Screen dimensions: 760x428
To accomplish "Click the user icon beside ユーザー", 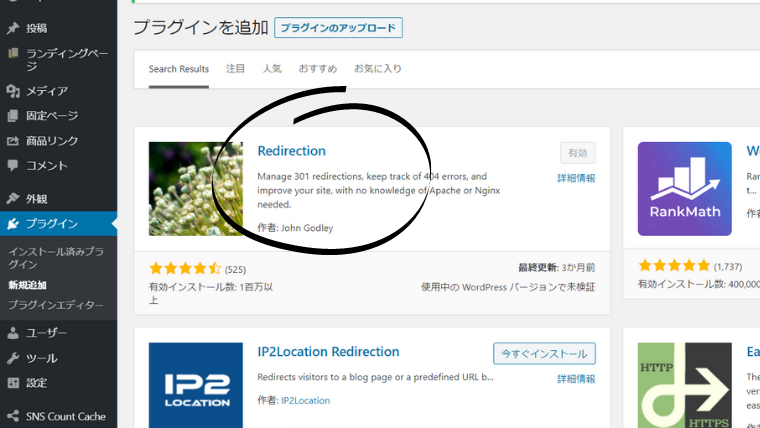I will point(13,333).
